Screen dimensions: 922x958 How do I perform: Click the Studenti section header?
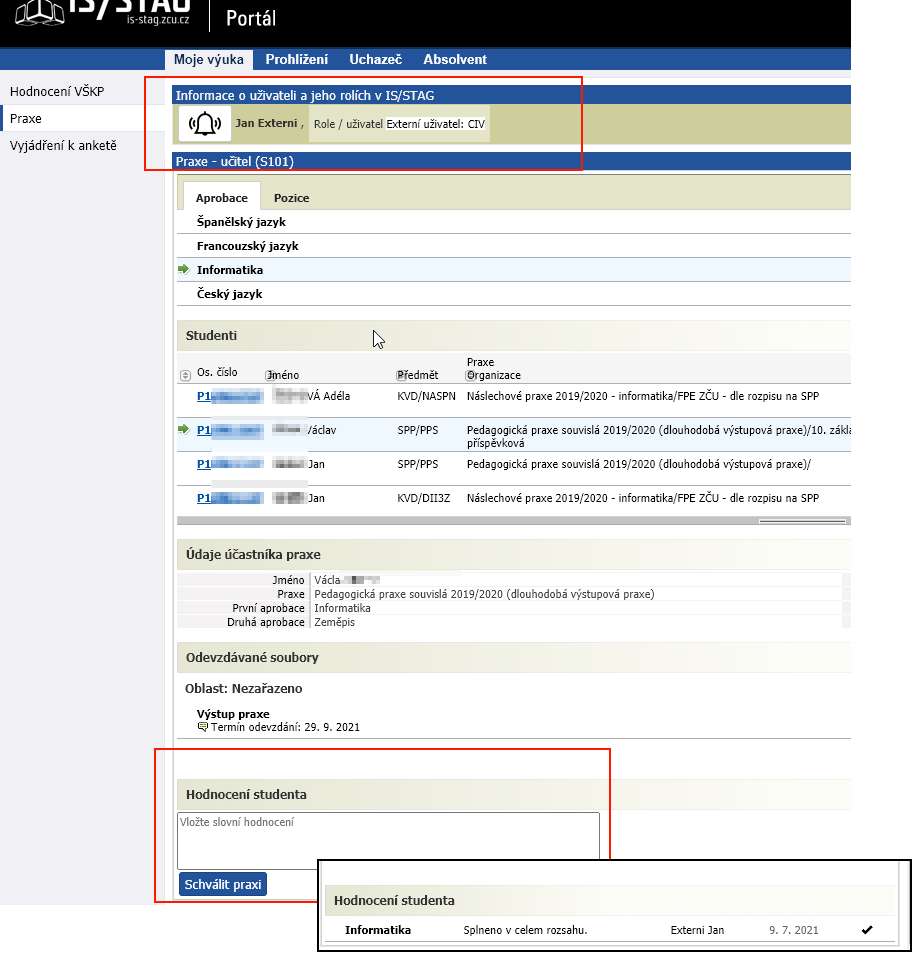click(x=513, y=335)
